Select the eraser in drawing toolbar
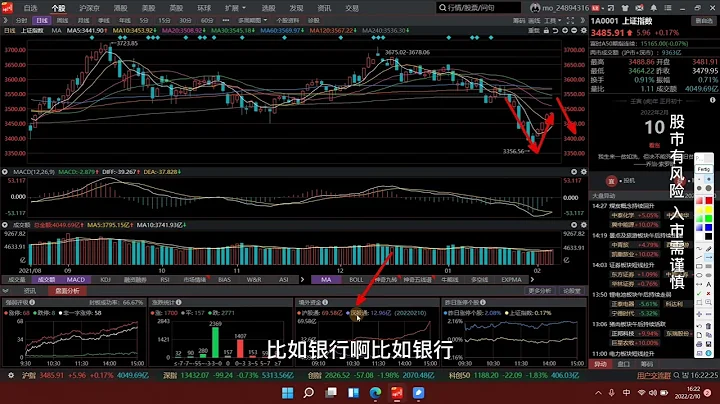 click(709, 248)
